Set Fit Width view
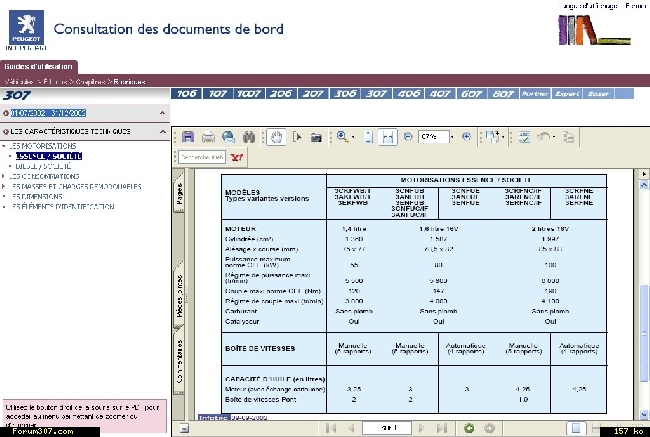 [x=388, y=137]
